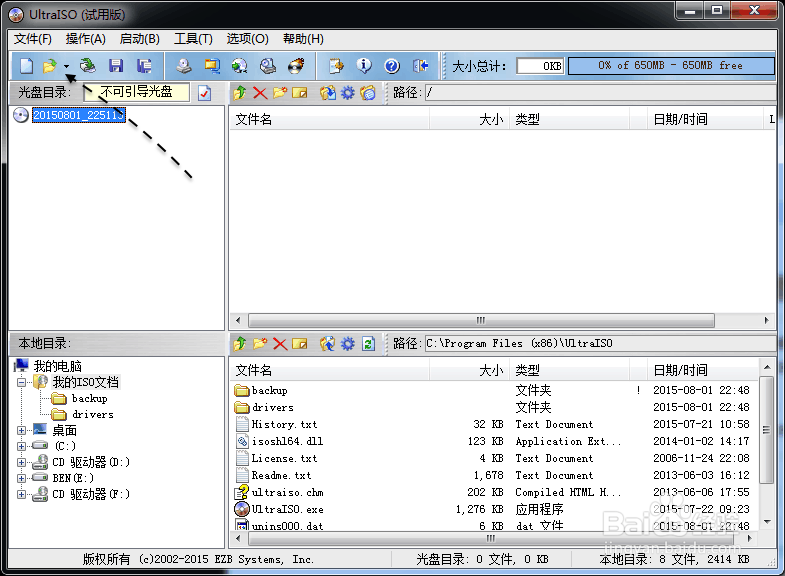Open the reopen dropdown arrow beside Open
Image resolution: width=785 pixels, height=576 pixels.
66,66
